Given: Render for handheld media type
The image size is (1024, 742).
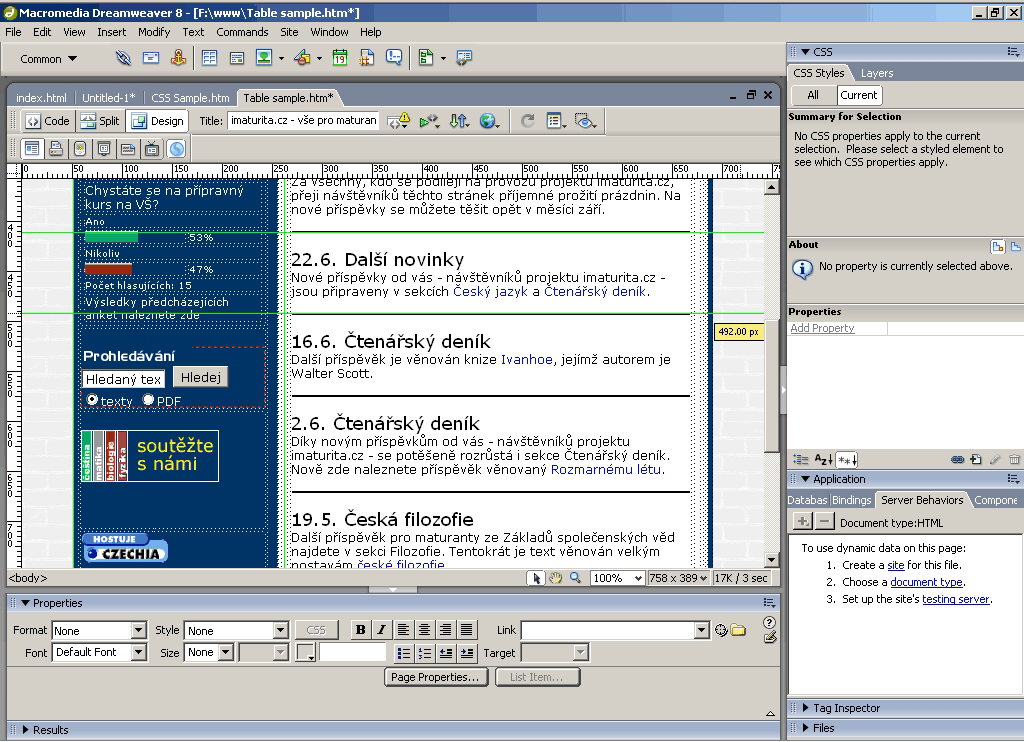Looking at the screenshot, I should pos(80,149).
